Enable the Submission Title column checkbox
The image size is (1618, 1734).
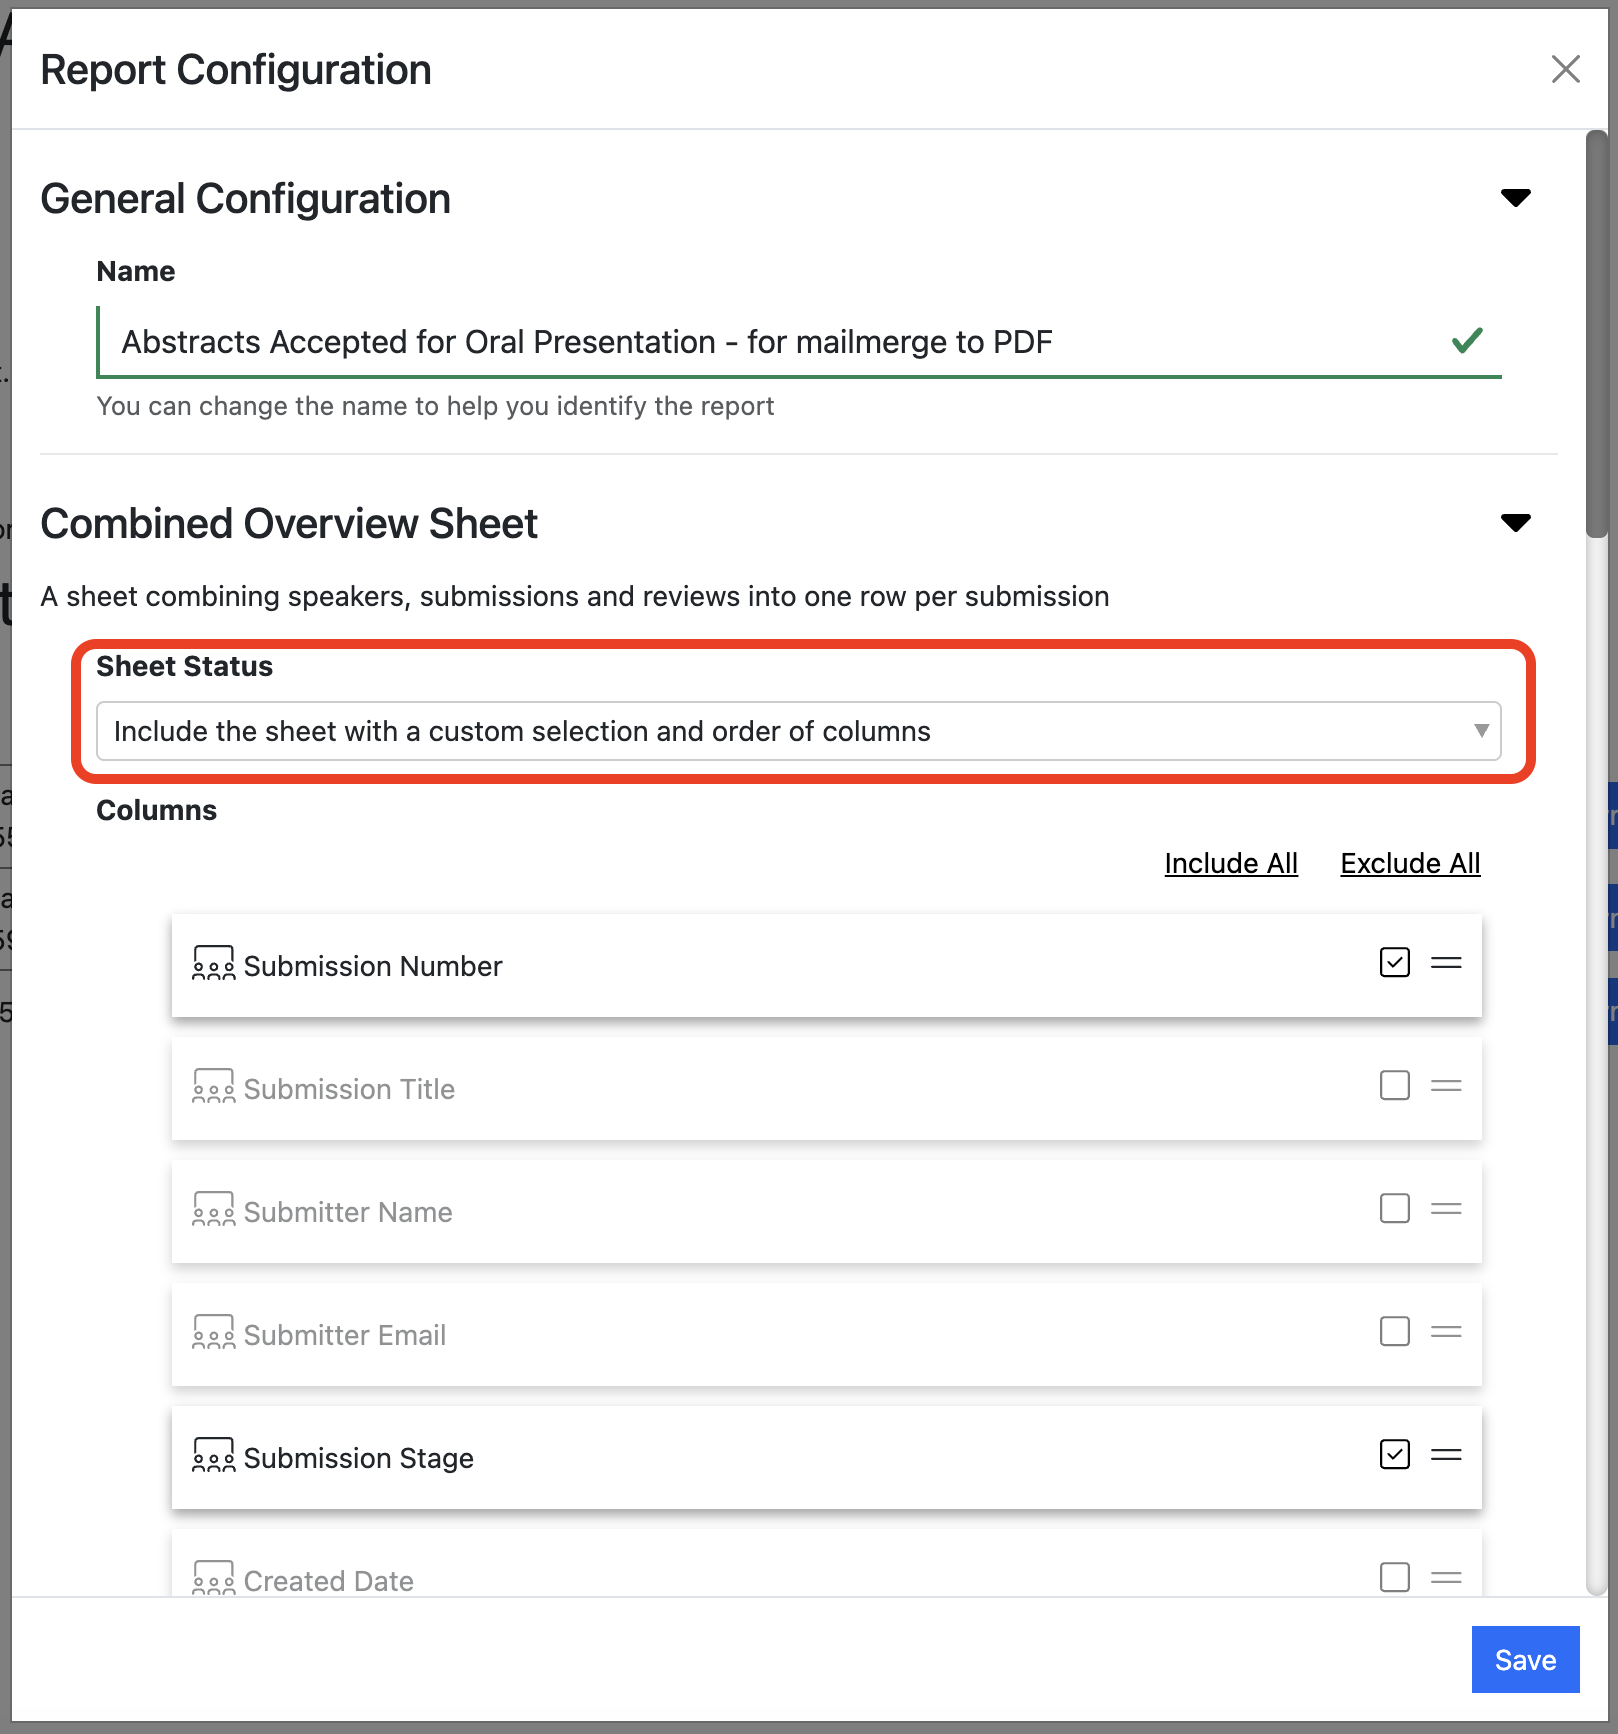click(1394, 1086)
